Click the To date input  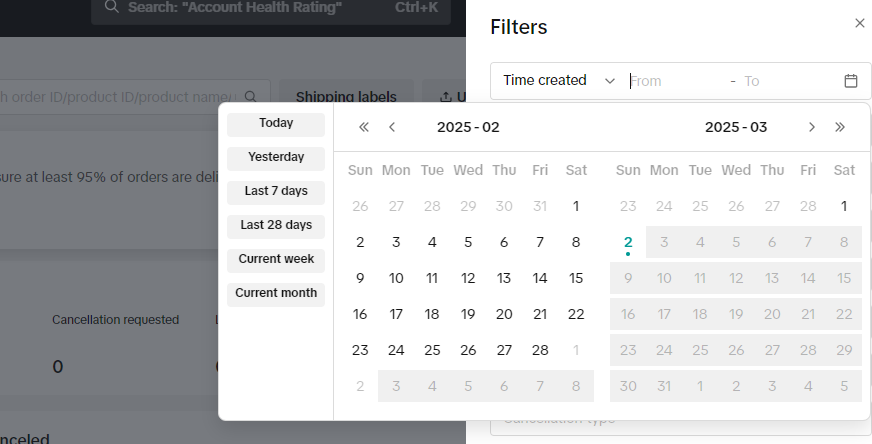(785, 81)
